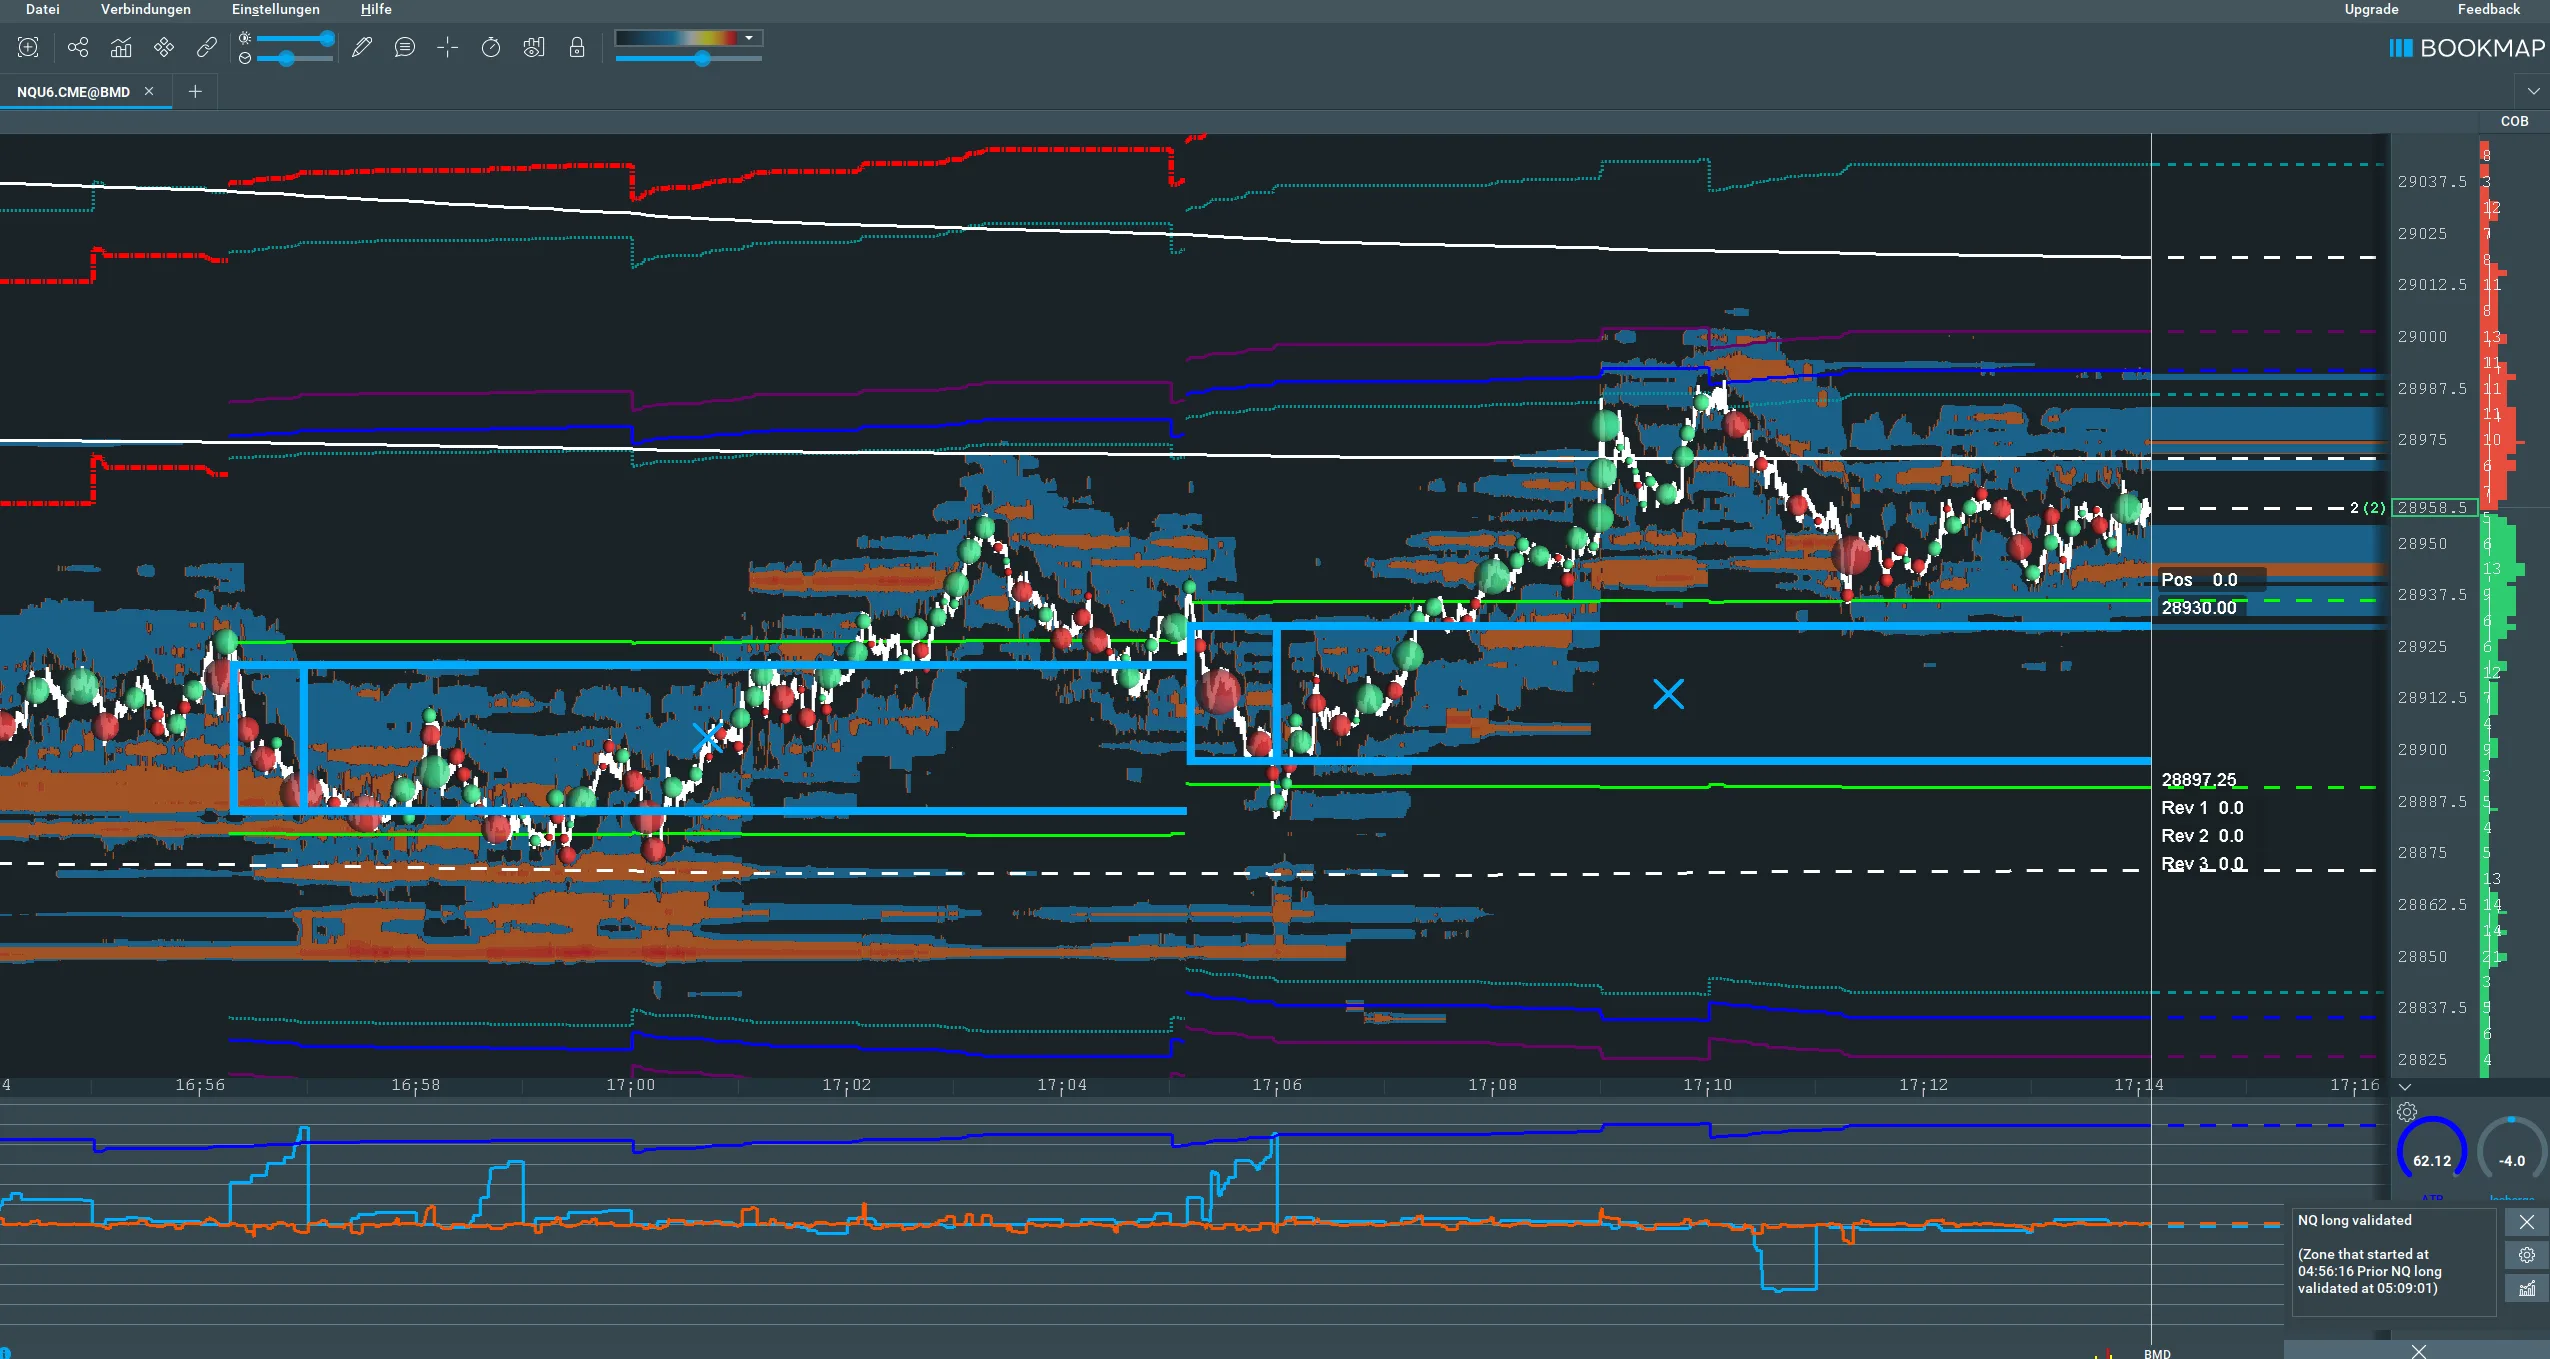
Task: Click the stopwatch timer icon
Action: (x=491, y=47)
